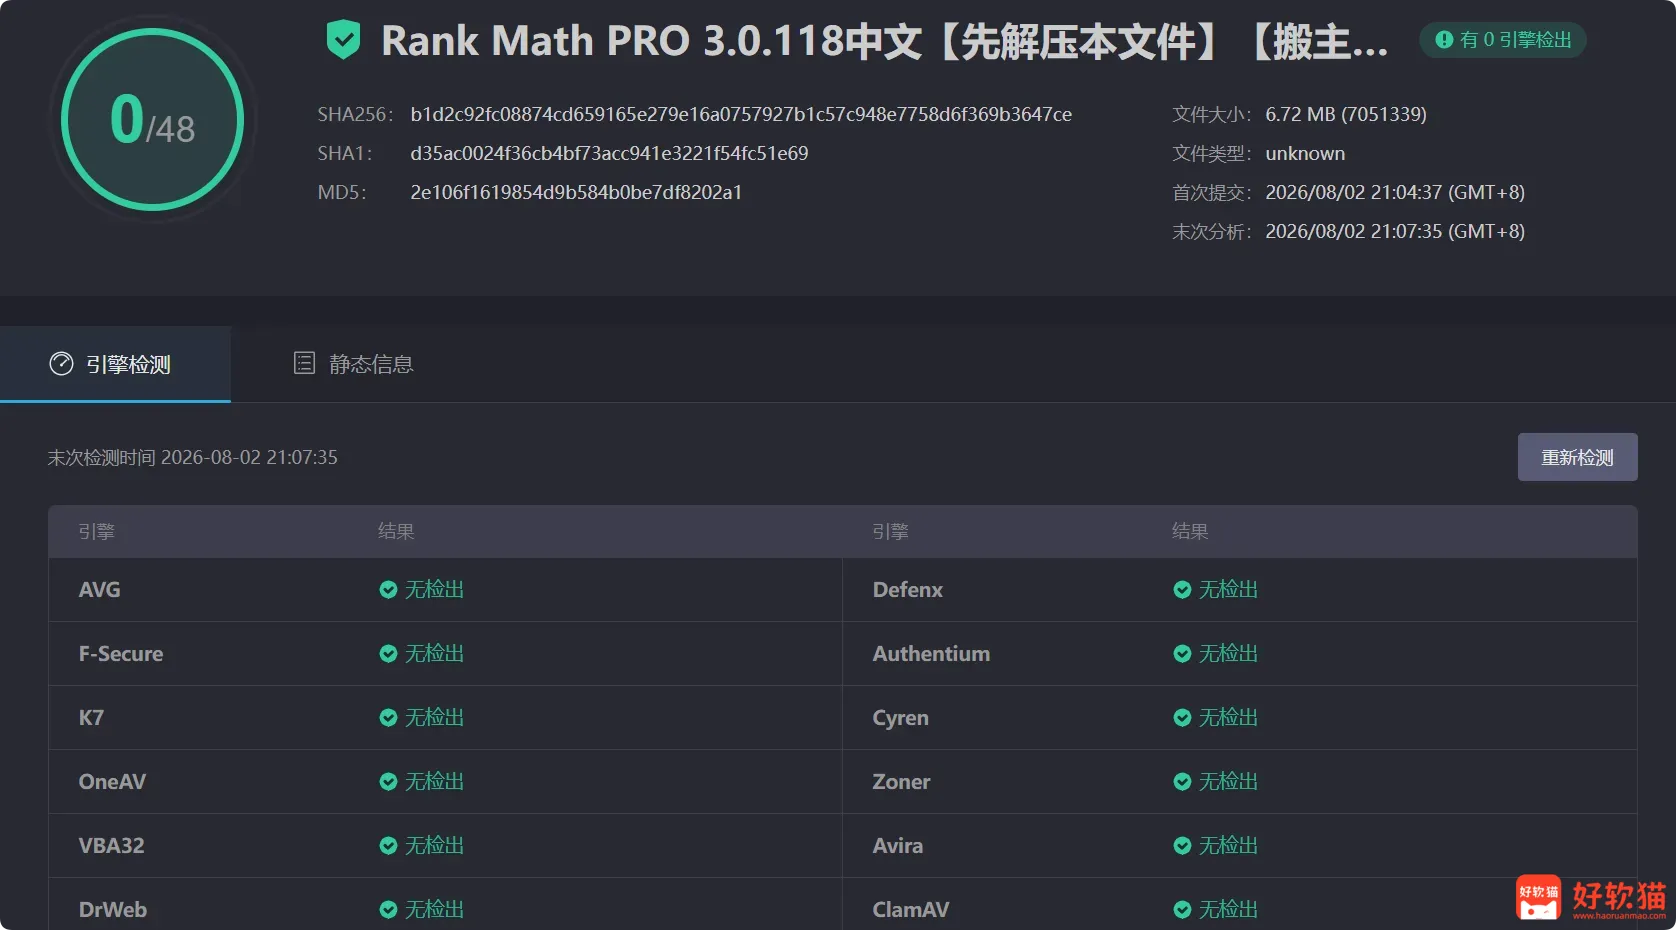1676x930 pixels.
Task: Click the file size value 6.72 MB
Action: [x=1346, y=114]
